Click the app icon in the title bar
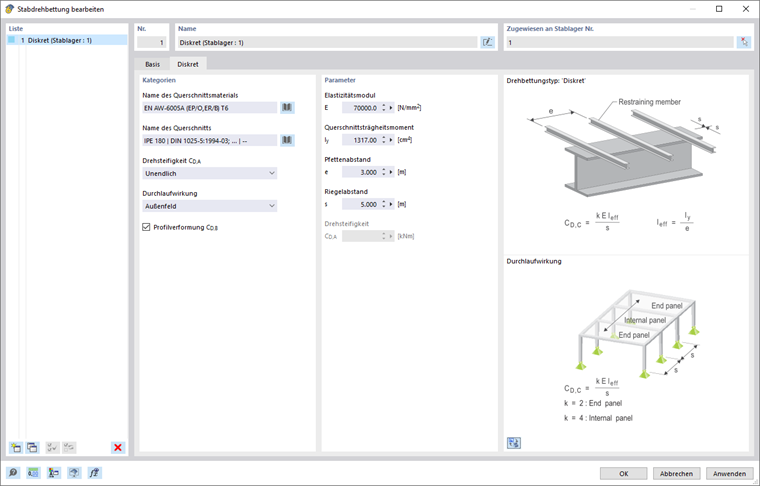The width and height of the screenshot is (760, 486). tap(9, 9)
